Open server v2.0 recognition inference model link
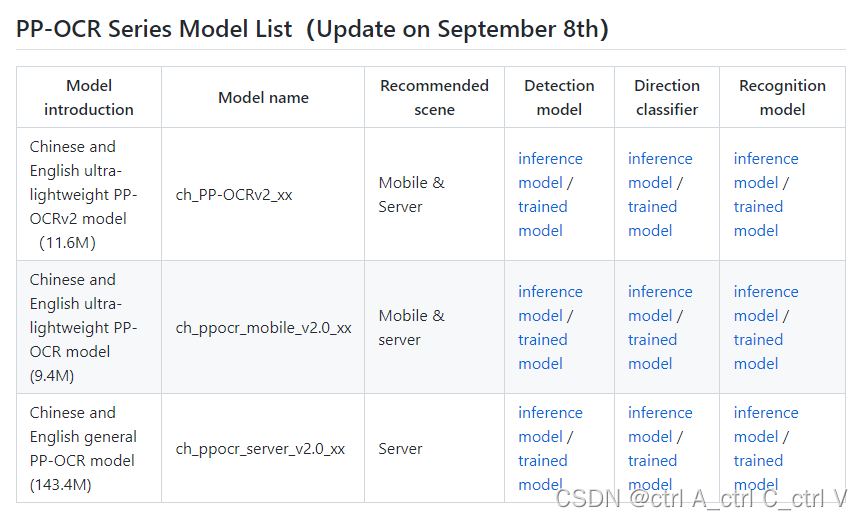The height and width of the screenshot is (520, 863). point(766,425)
